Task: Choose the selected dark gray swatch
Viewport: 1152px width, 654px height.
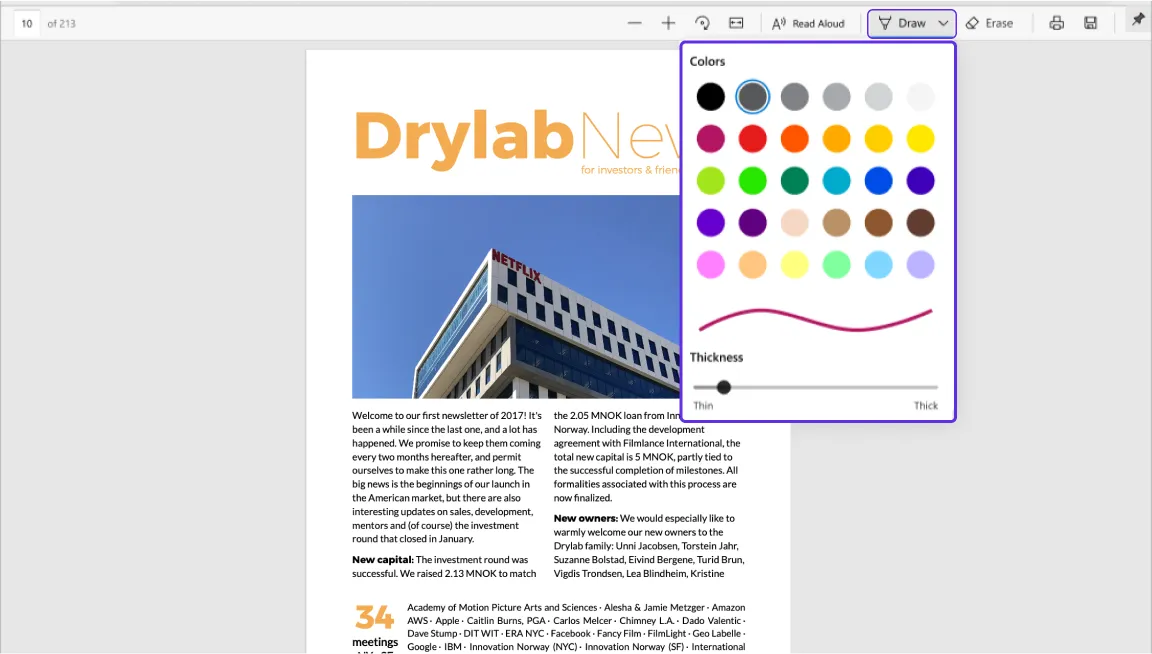Action: click(752, 97)
